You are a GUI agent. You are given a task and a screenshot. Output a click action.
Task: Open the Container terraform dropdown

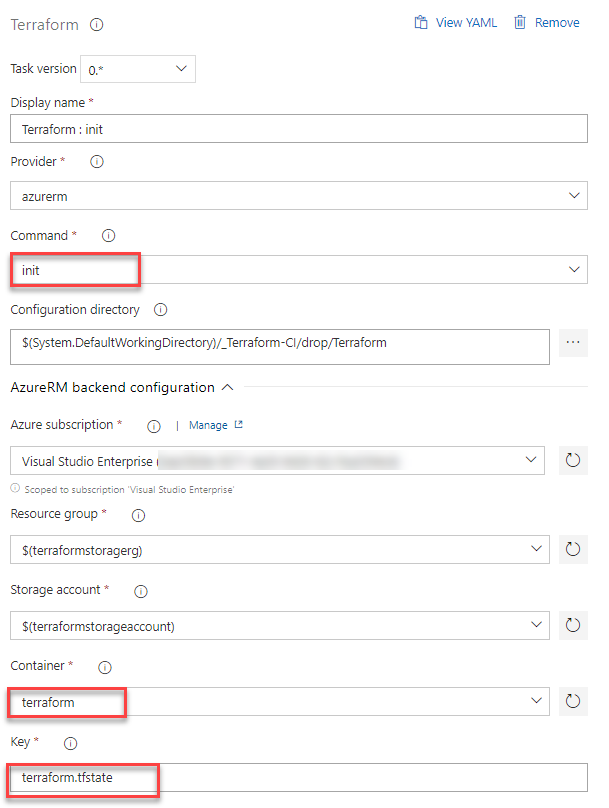tap(280, 701)
